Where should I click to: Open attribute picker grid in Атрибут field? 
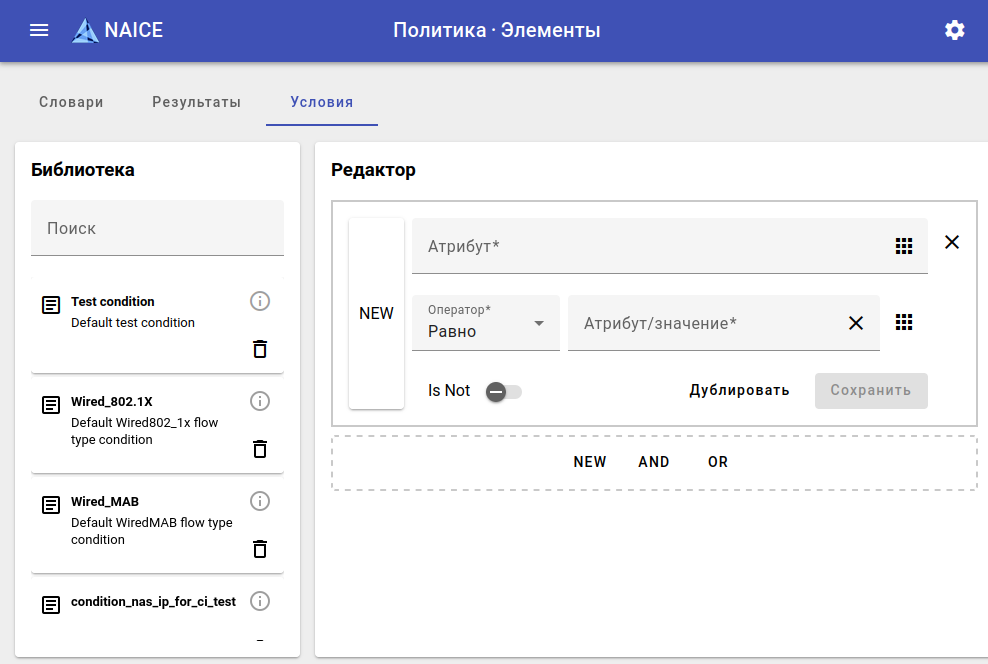(904, 246)
